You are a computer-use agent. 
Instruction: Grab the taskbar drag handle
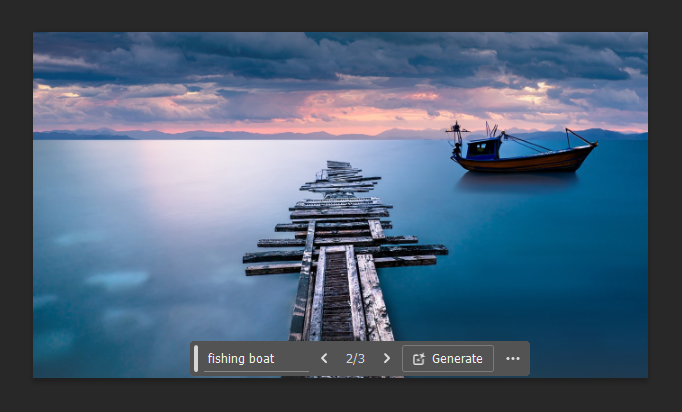[196, 358]
